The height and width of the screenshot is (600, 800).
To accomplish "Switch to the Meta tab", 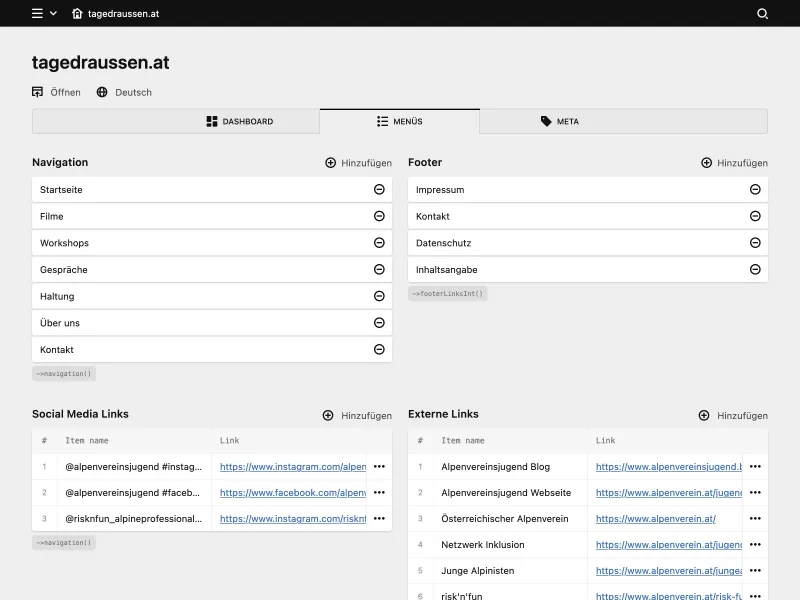I will (567, 121).
